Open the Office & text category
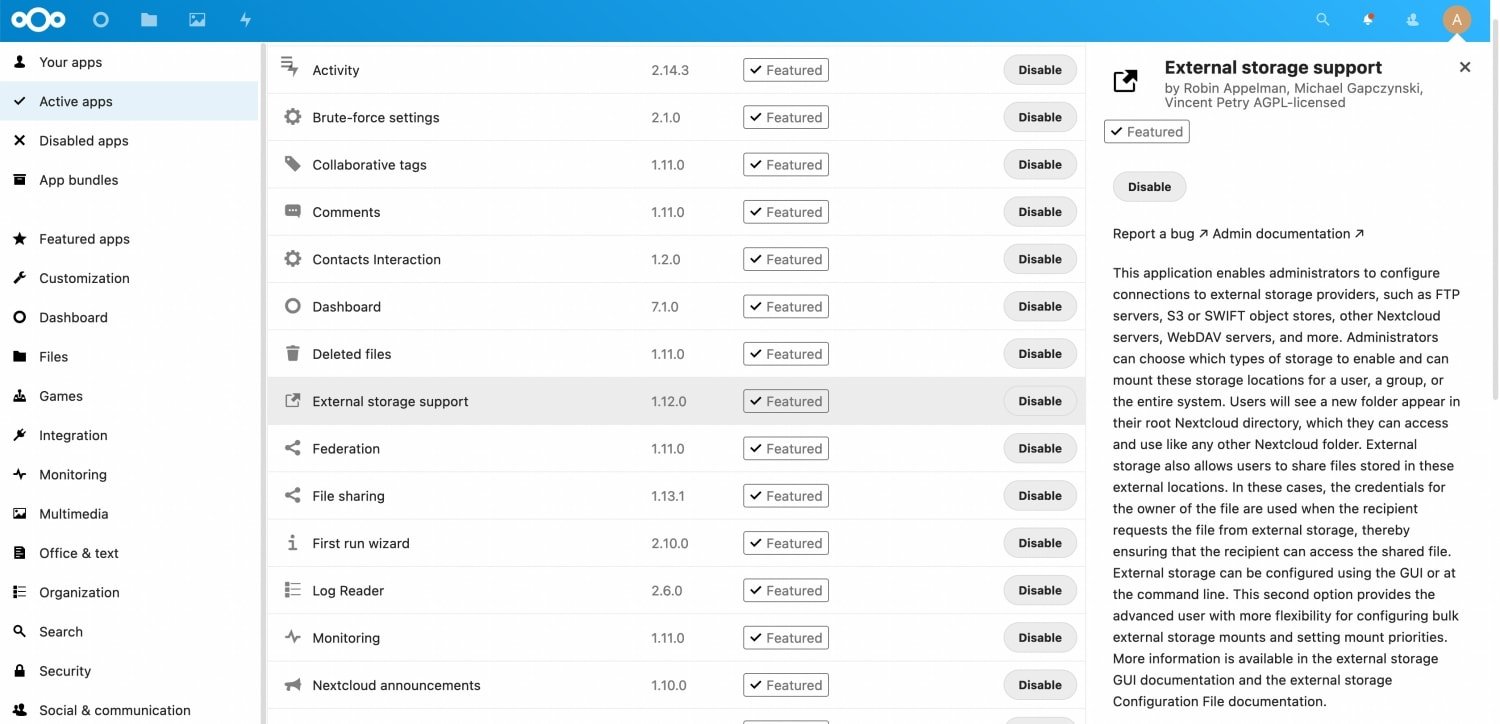 click(x=129, y=553)
